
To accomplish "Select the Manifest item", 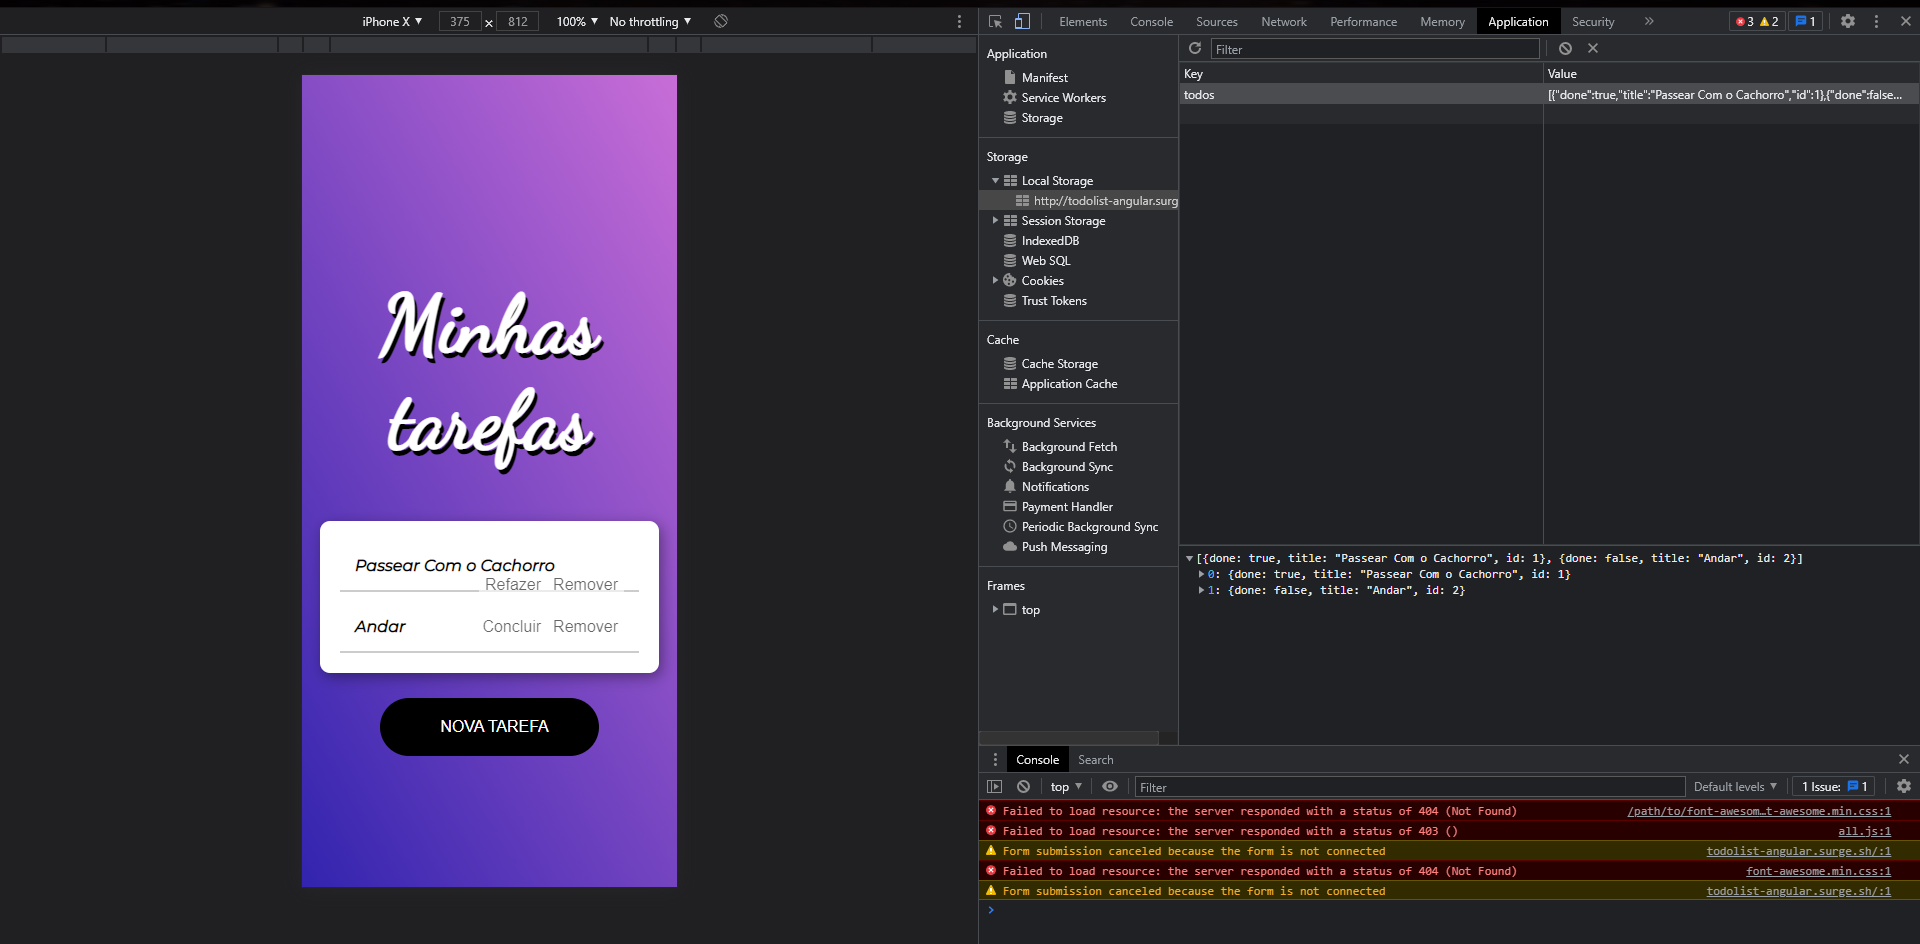I will pos(1044,78).
